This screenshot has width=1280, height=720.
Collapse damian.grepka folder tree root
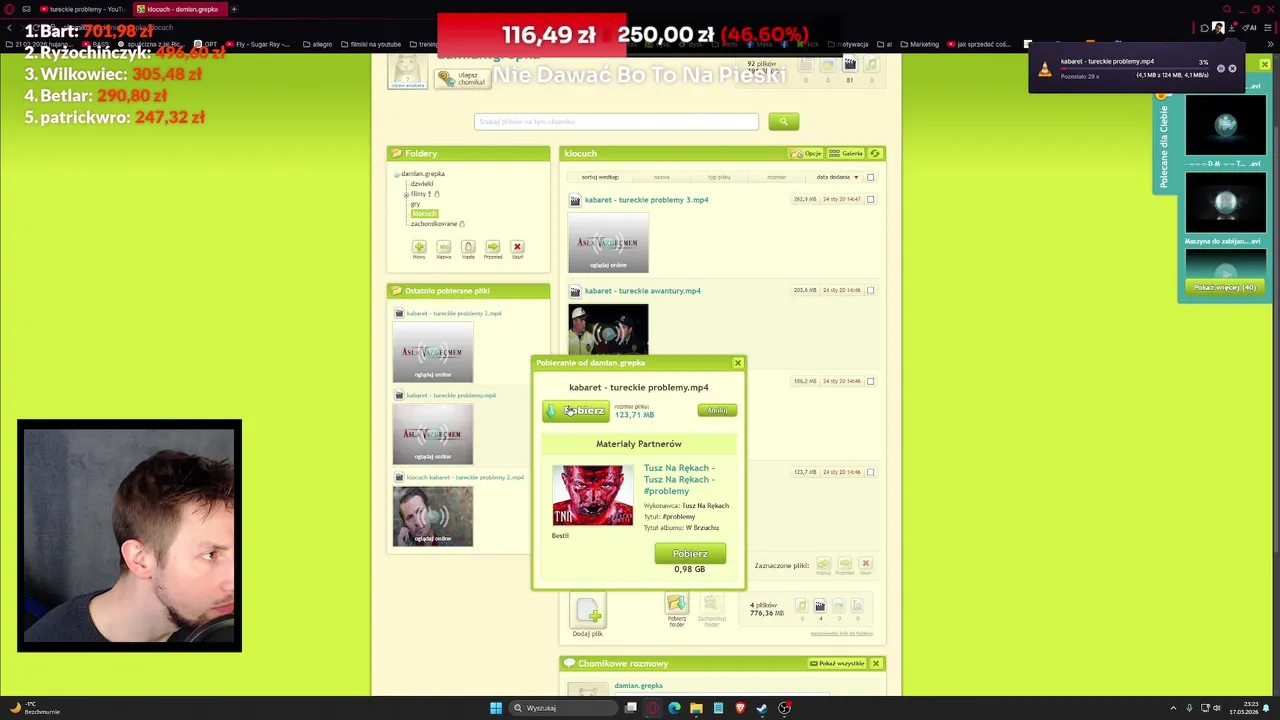click(397, 174)
